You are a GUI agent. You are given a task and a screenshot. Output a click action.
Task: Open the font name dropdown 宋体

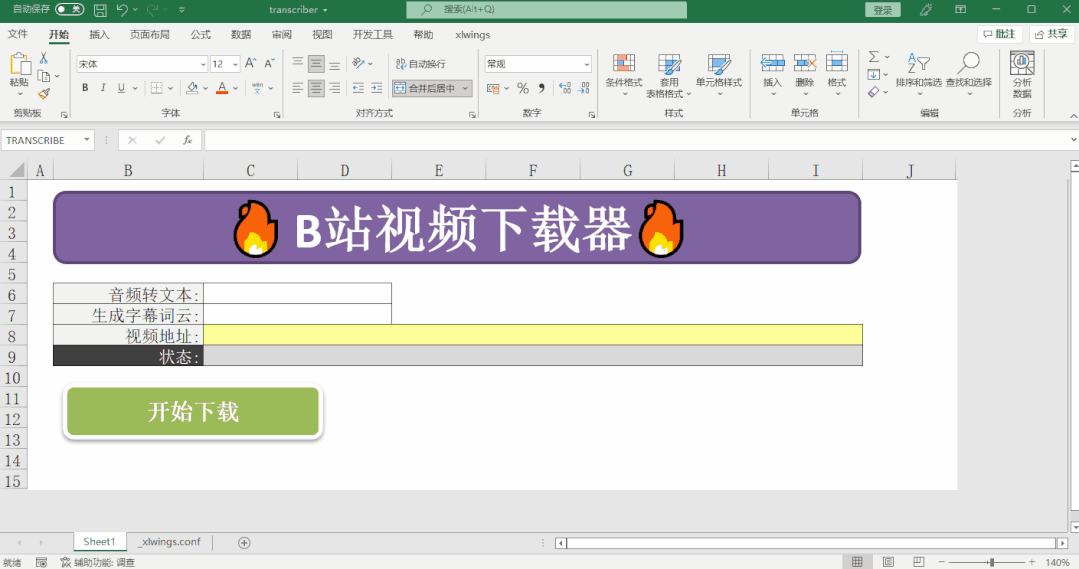(203, 64)
